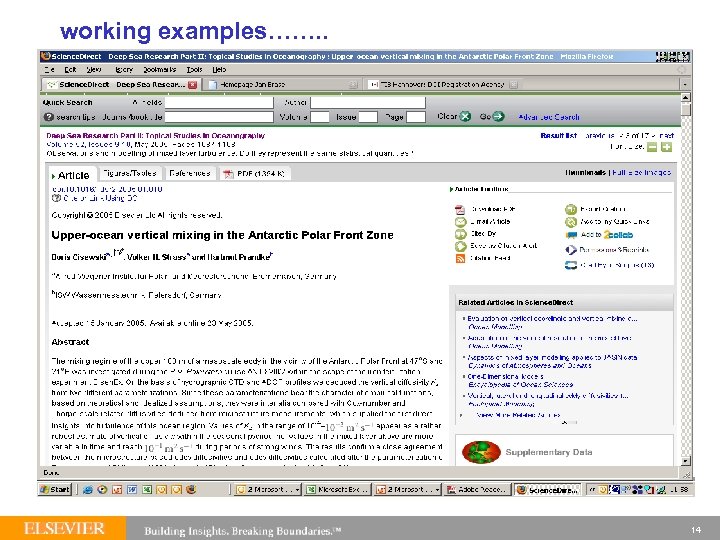Click the Author search input
Image resolution: width=720 pixels, height=540 pixels.
368,102
